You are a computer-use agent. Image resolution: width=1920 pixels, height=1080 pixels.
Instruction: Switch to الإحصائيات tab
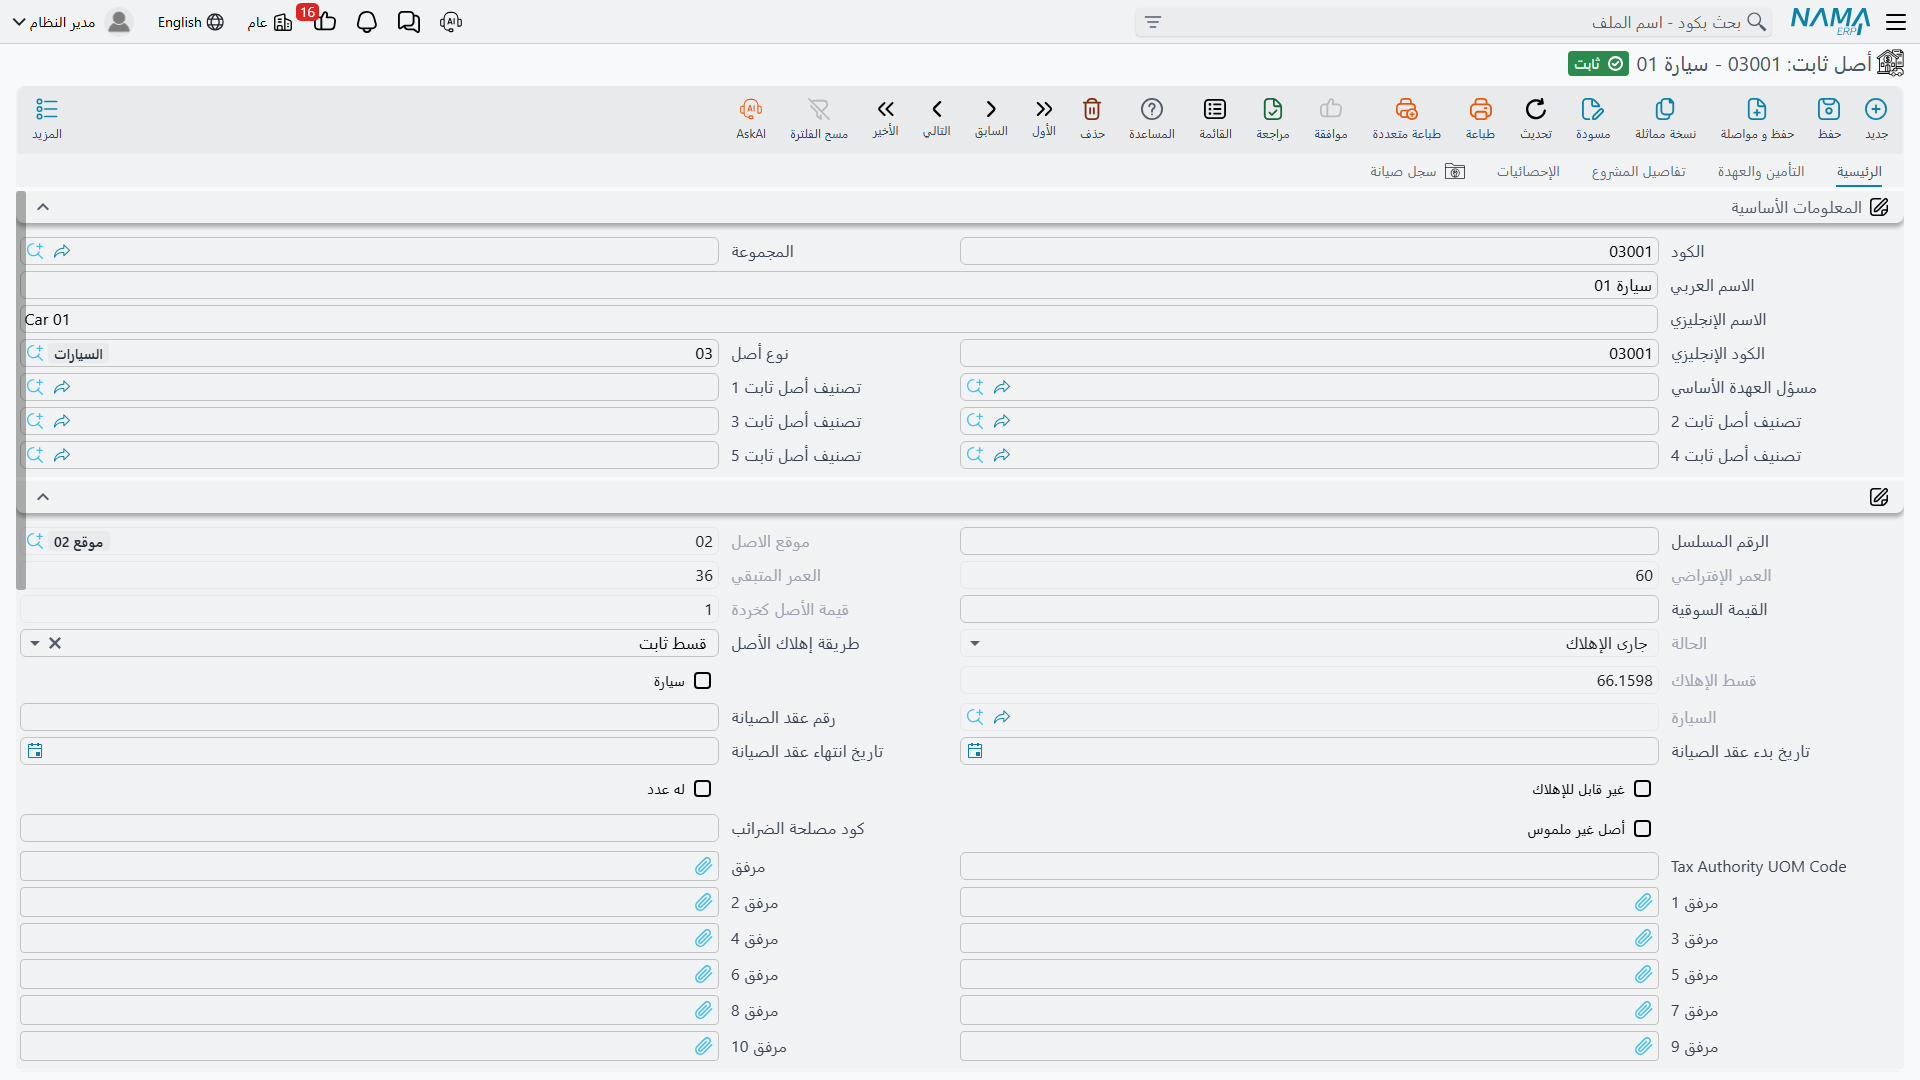(1528, 172)
